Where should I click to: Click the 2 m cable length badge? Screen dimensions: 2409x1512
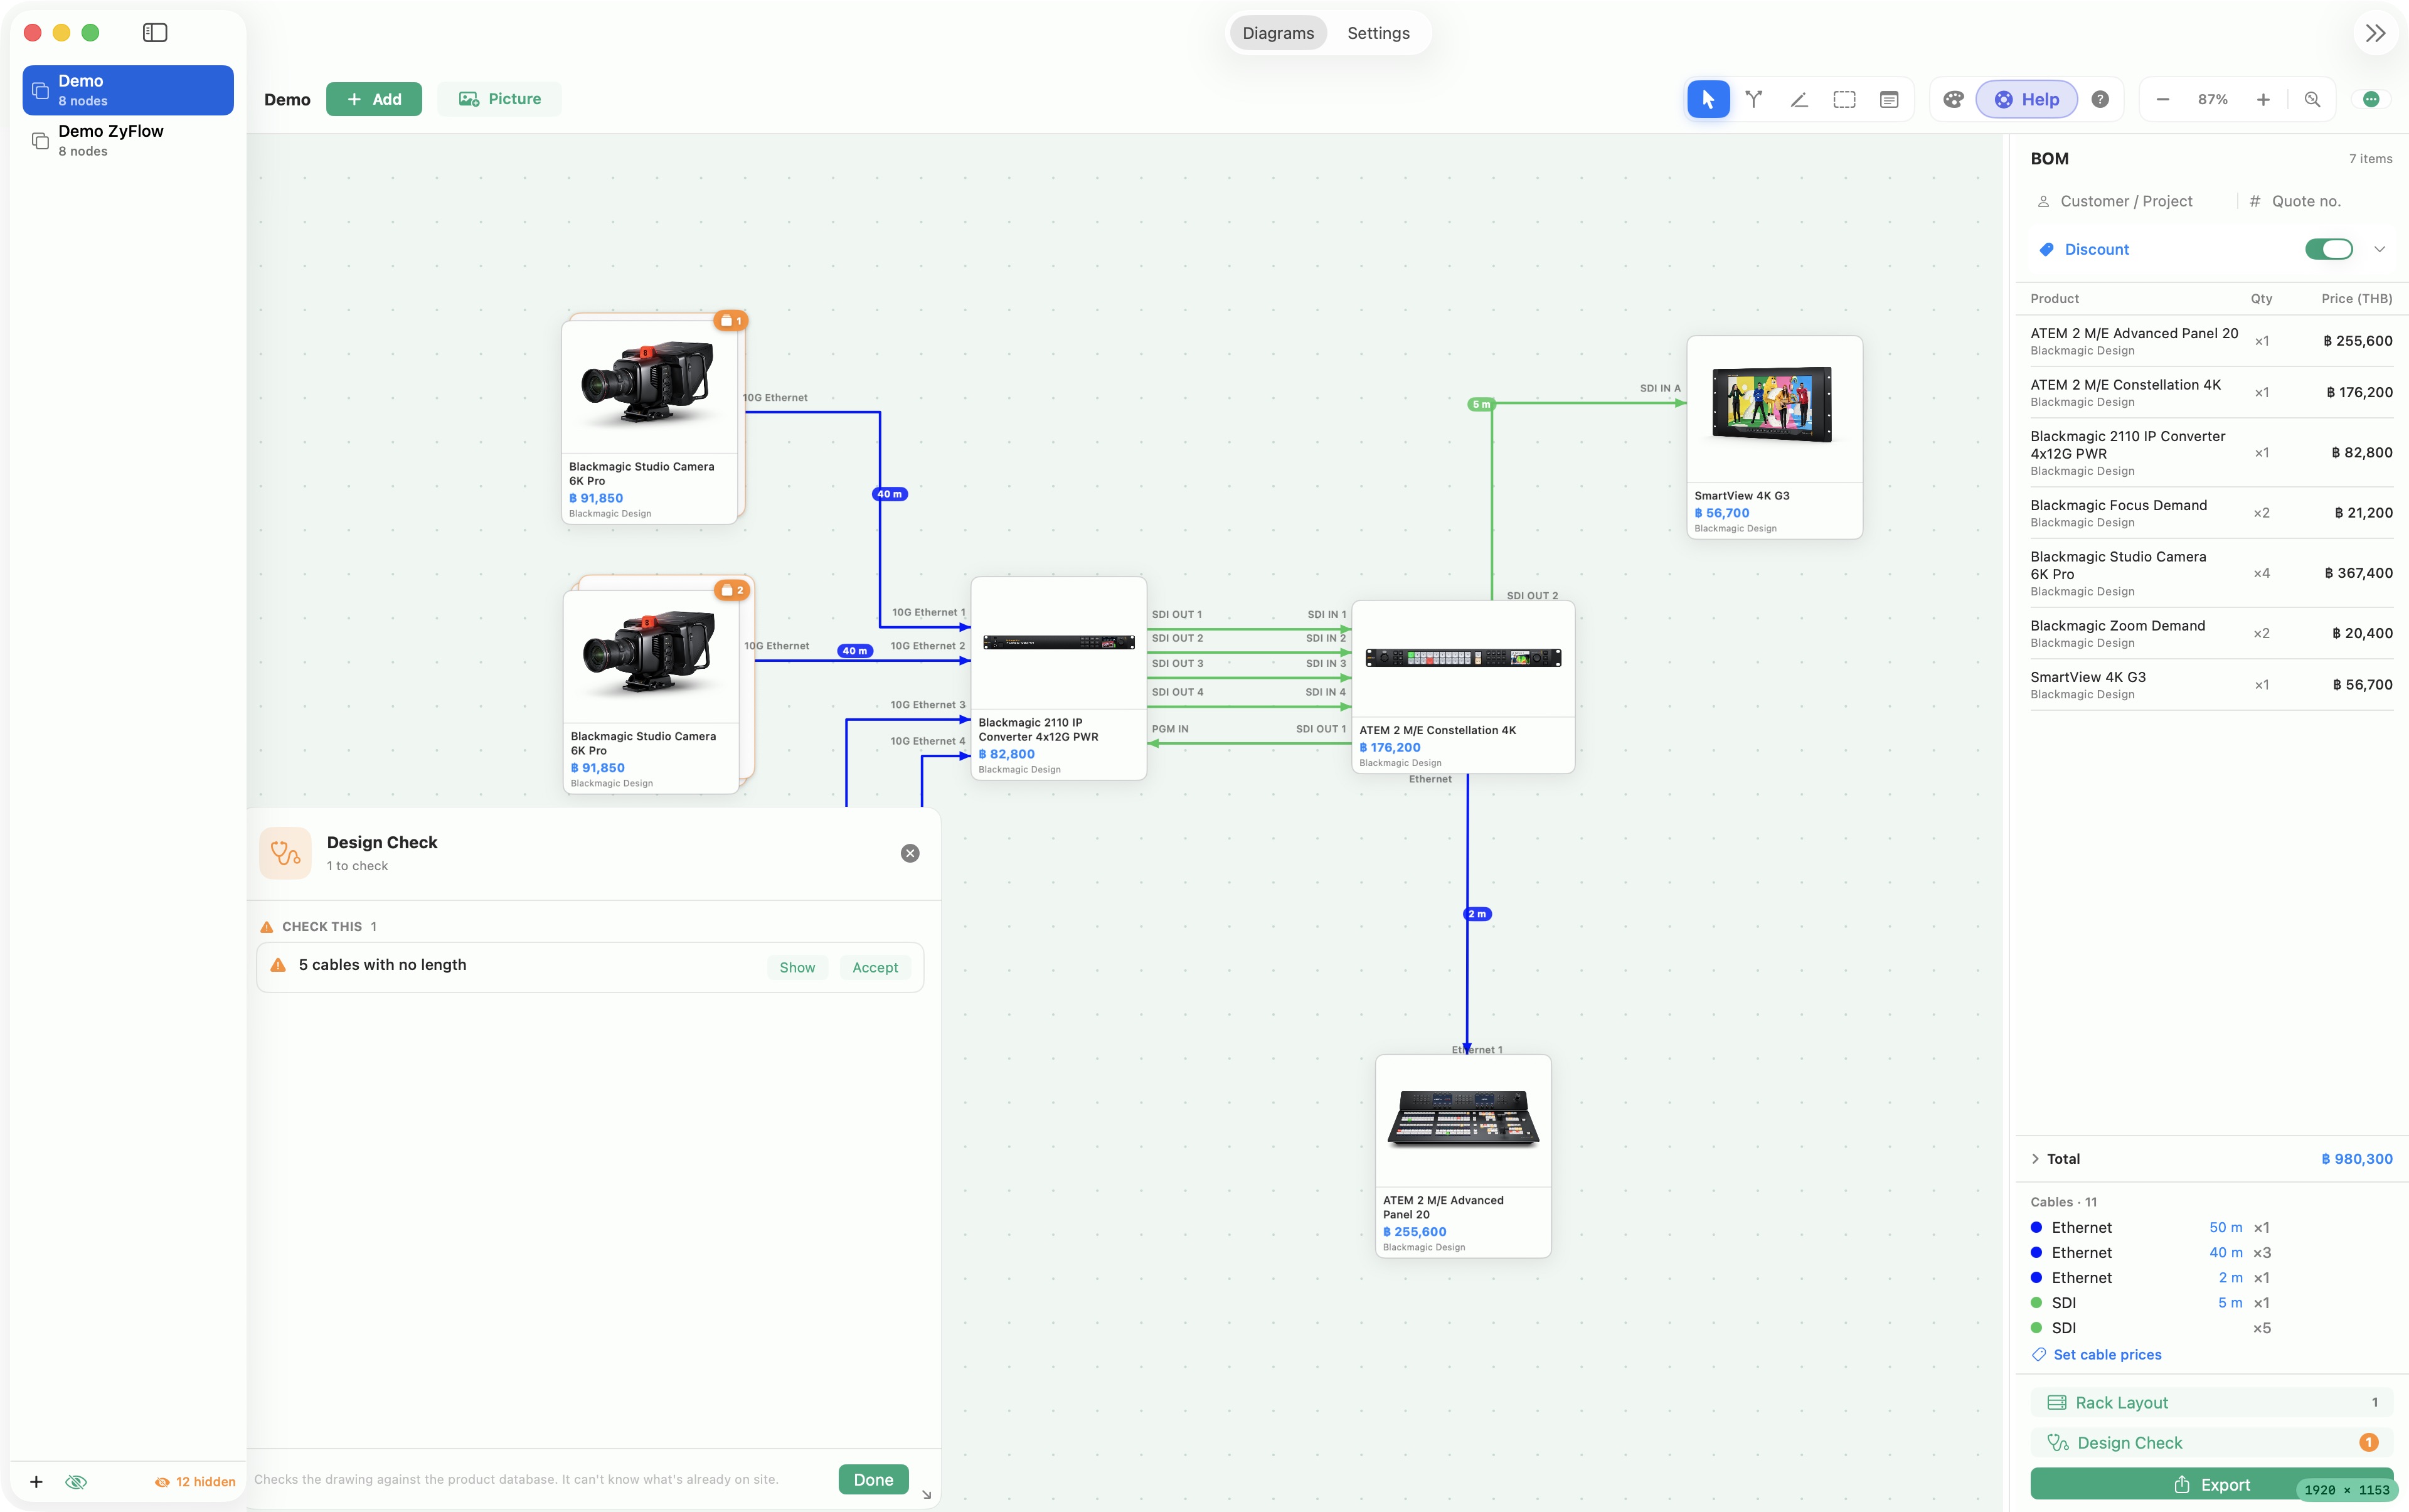pyautogui.click(x=1477, y=914)
